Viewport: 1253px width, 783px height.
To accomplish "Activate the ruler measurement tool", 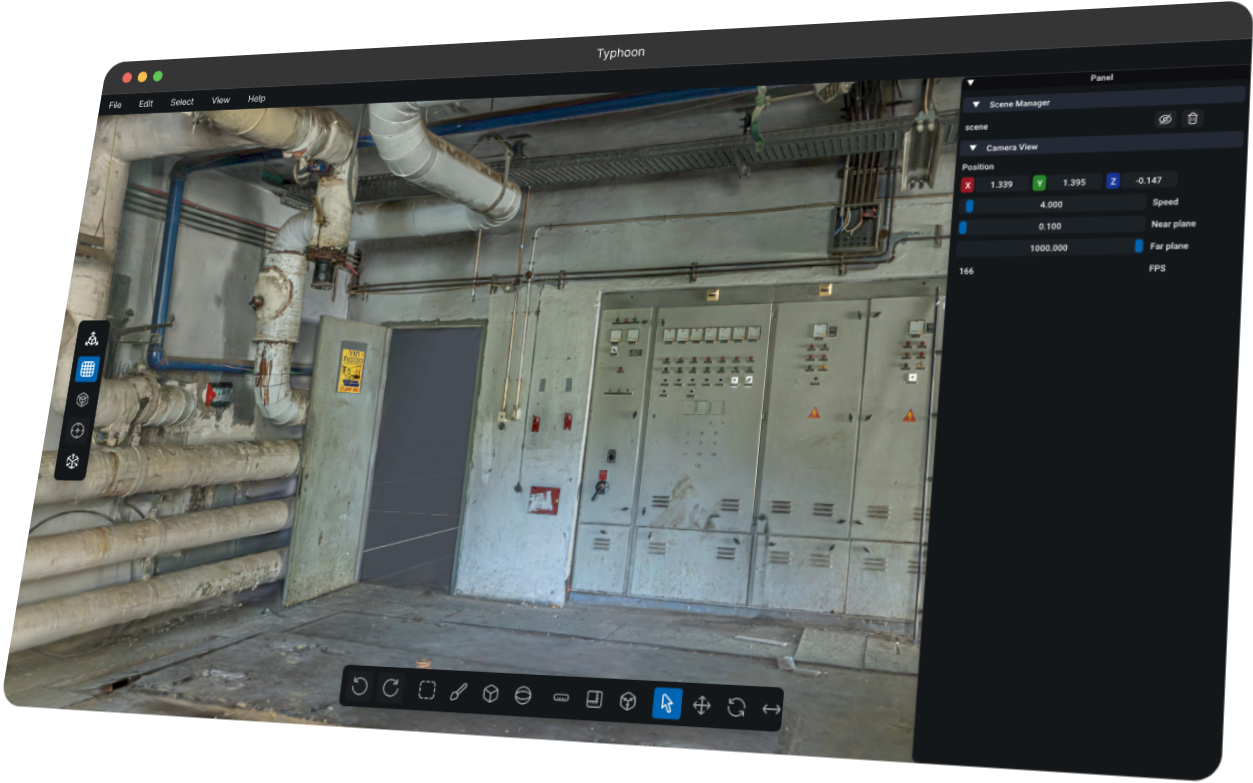I will pyautogui.click(x=561, y=698).
